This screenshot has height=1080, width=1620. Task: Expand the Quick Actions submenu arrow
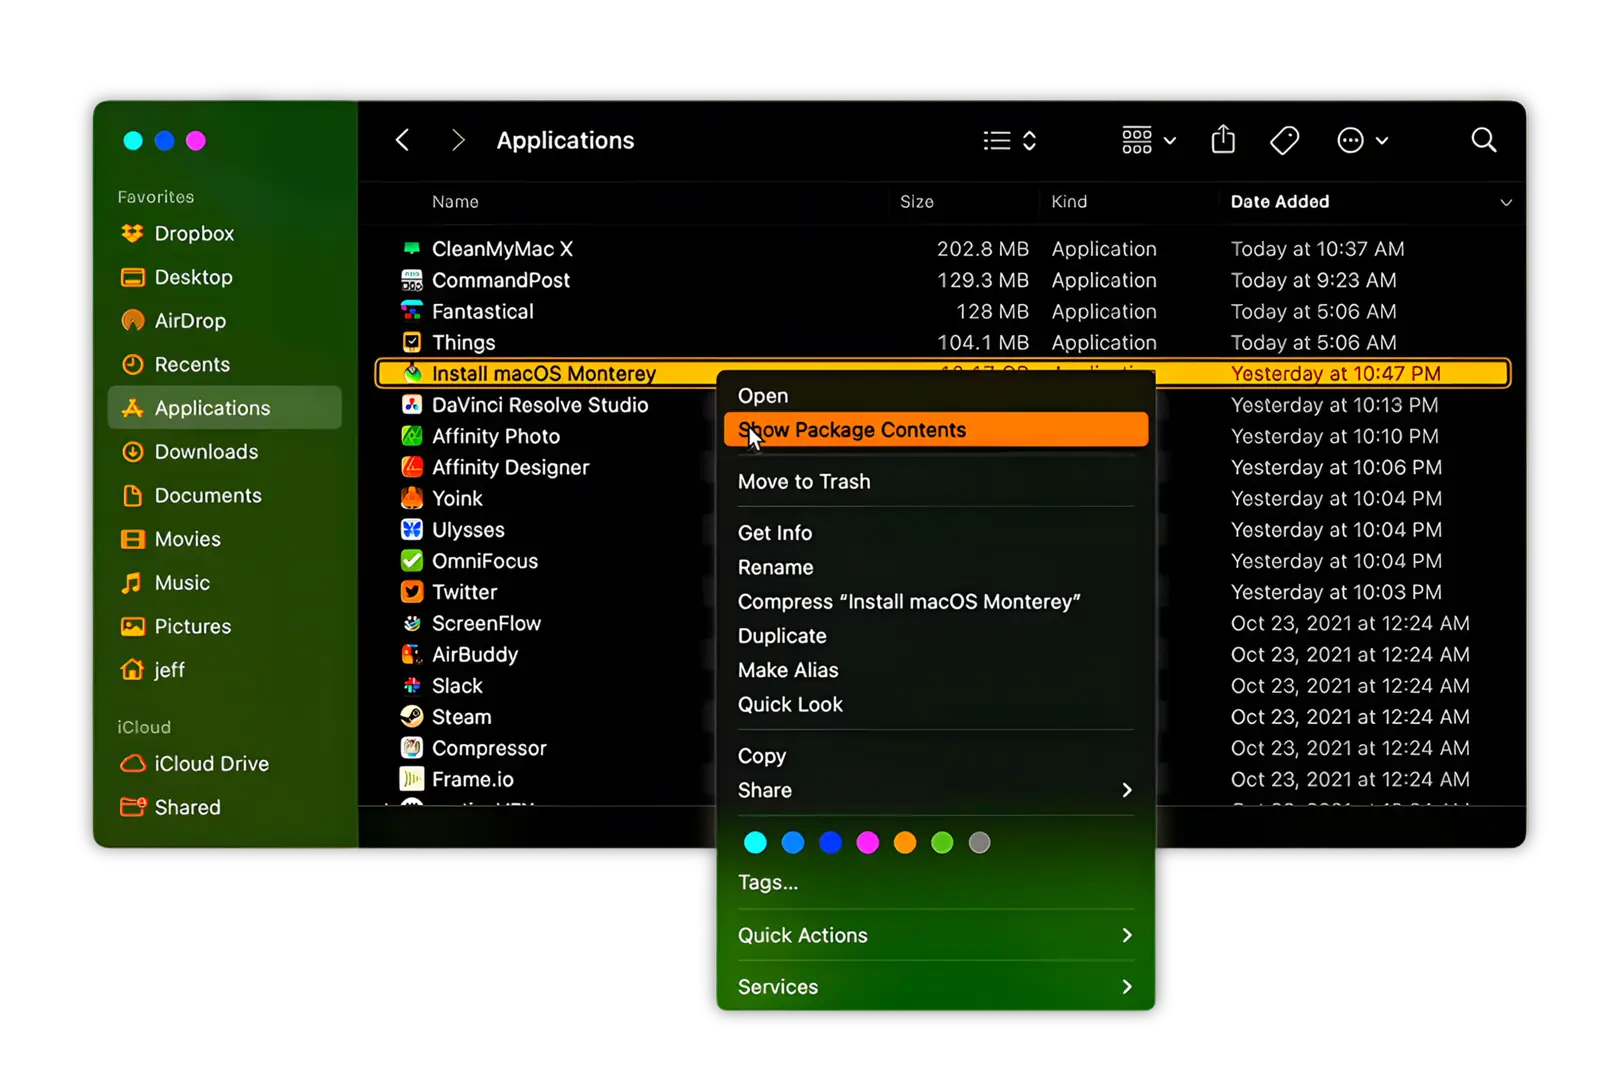pyautogui.click(x=1127, y=935)
